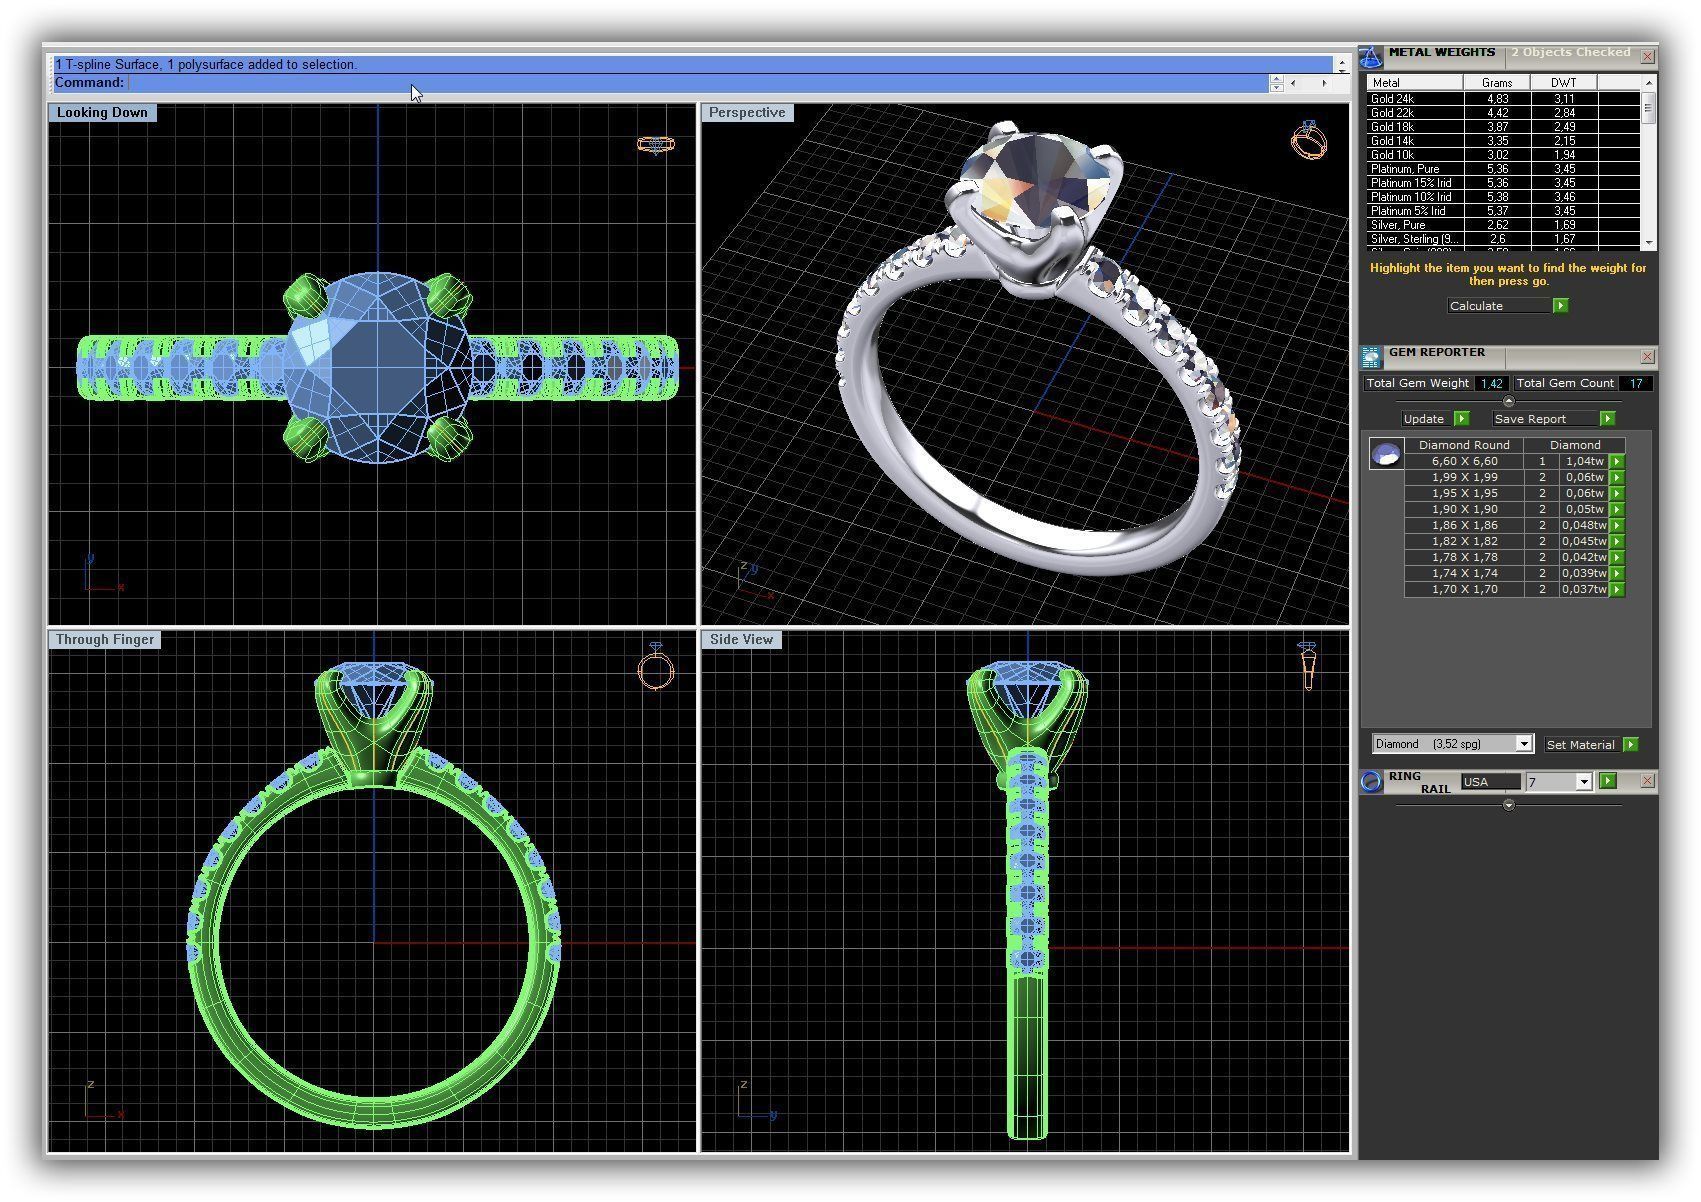The image size is (1701, 1202).
Task: Click the green run arrow in the Ring Rail bar
Action: 1609,781
